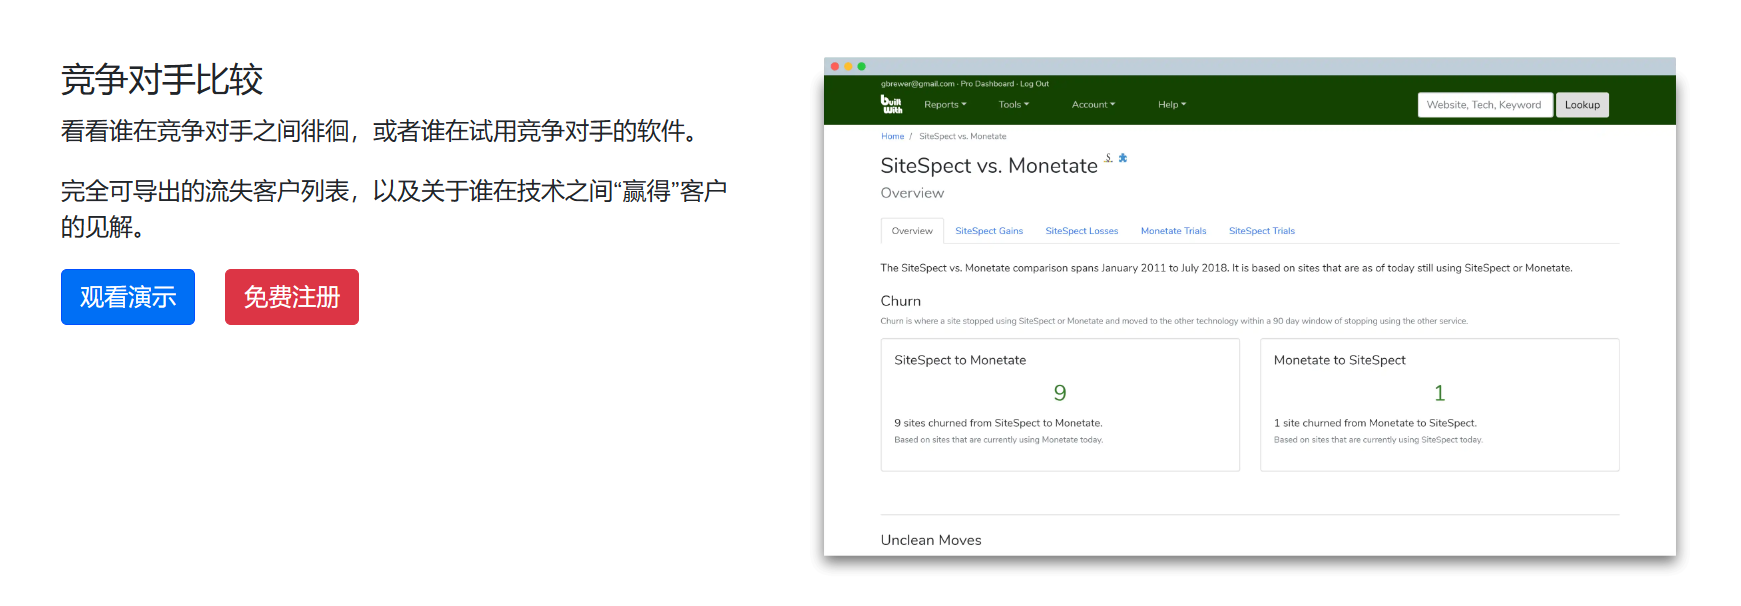Open the Tools dropdown menu
This screenshot has width=1741, height=606.
[x=1013, y=104]
